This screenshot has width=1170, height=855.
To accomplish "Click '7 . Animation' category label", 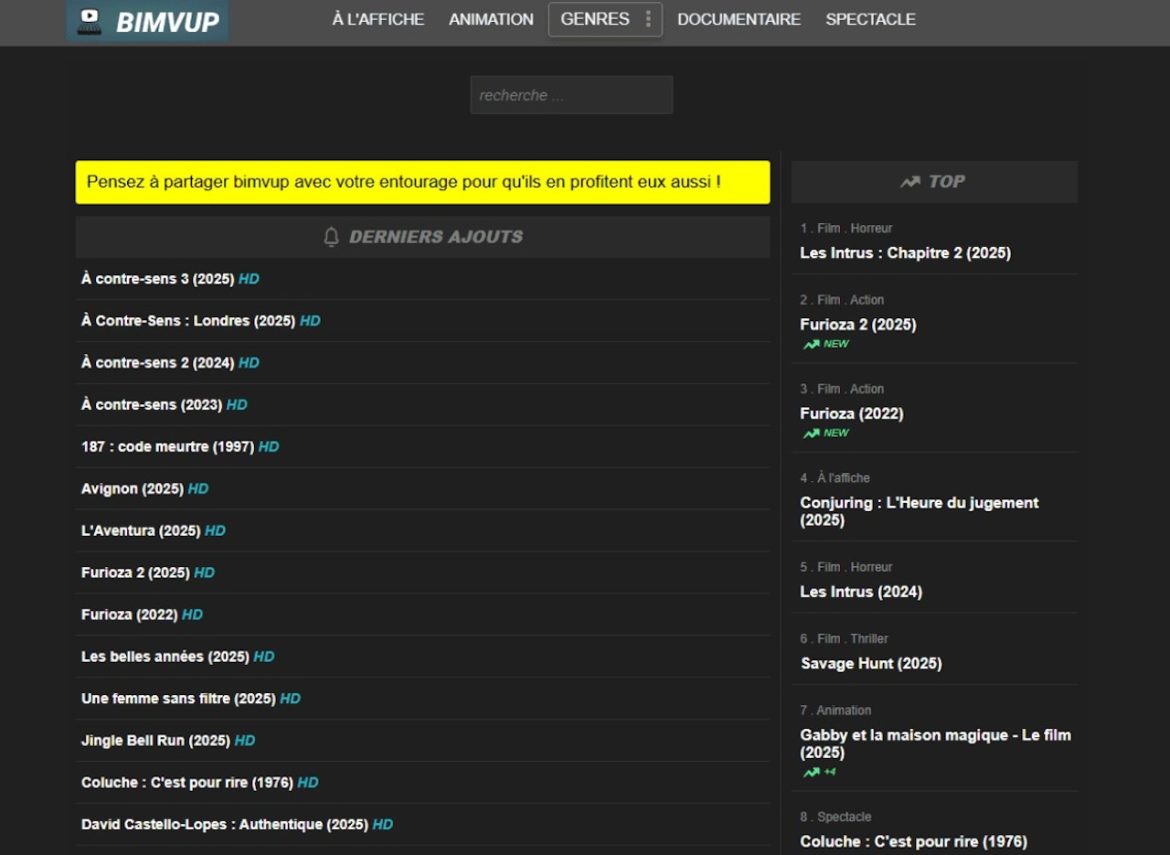I will 836,710.
